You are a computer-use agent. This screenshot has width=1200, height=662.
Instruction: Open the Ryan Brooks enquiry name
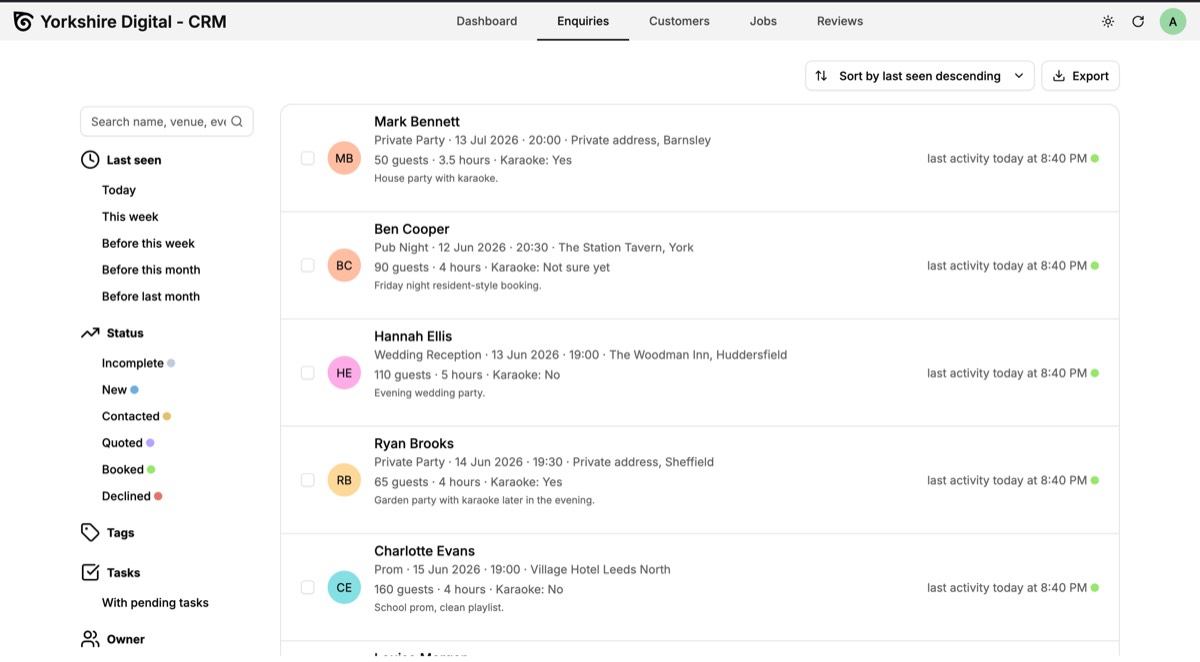click(414, 444)
